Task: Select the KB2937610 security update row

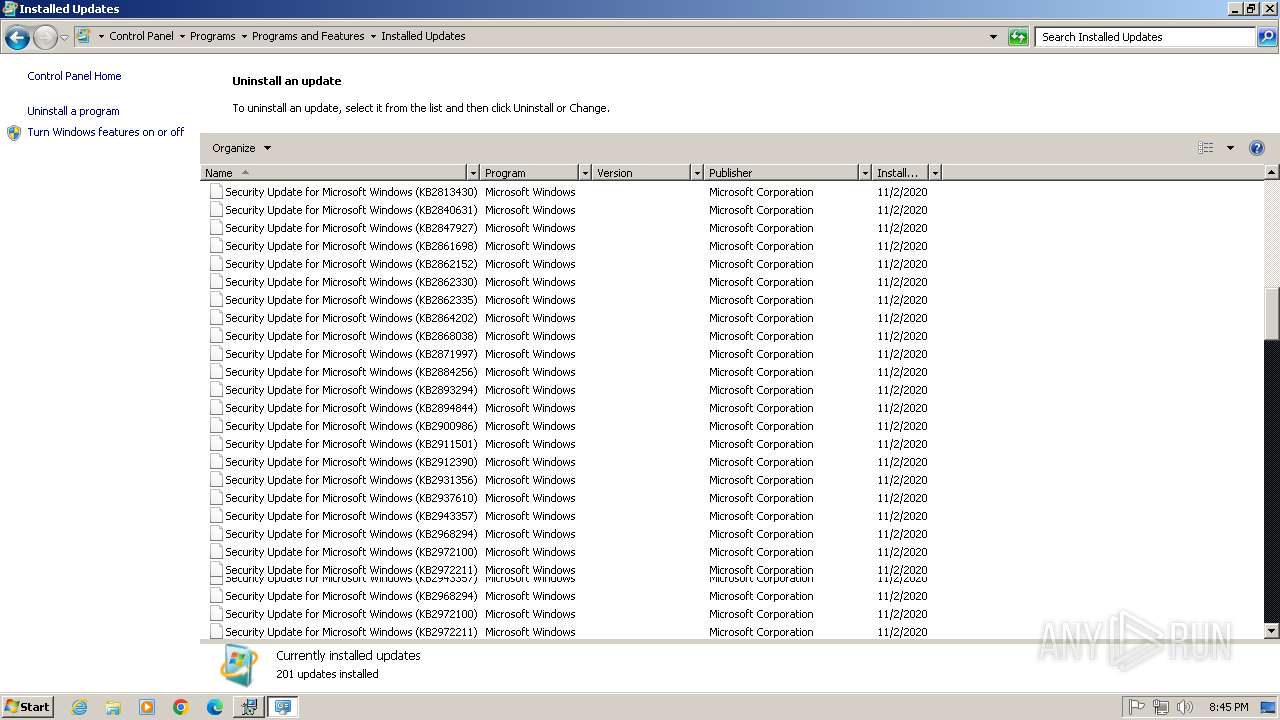Action: pos(568,498)
